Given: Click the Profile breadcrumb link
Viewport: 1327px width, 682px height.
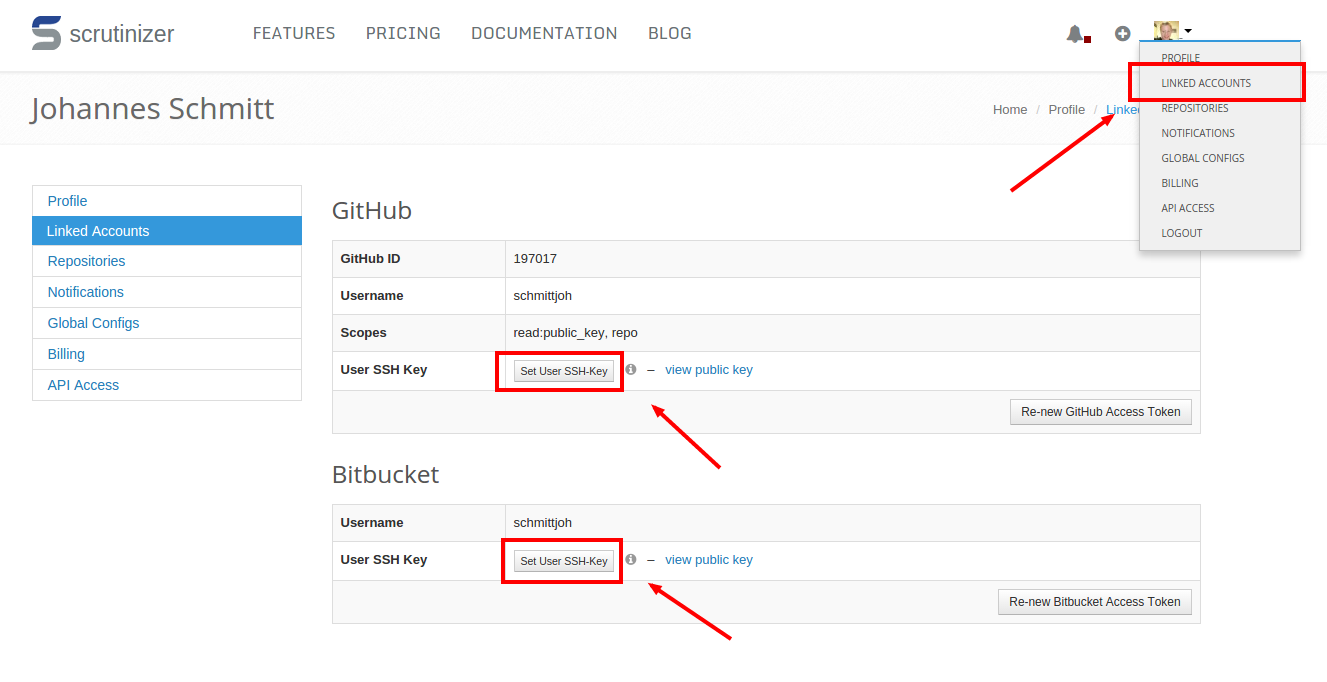Looking at the screenshot, I should point(1067,109).
